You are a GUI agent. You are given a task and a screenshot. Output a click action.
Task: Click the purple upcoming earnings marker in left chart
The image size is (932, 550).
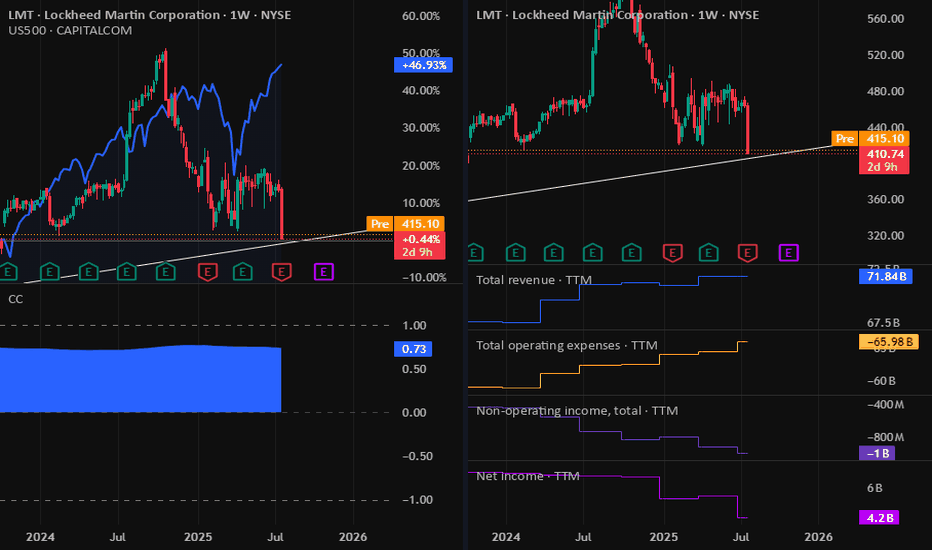323,272
